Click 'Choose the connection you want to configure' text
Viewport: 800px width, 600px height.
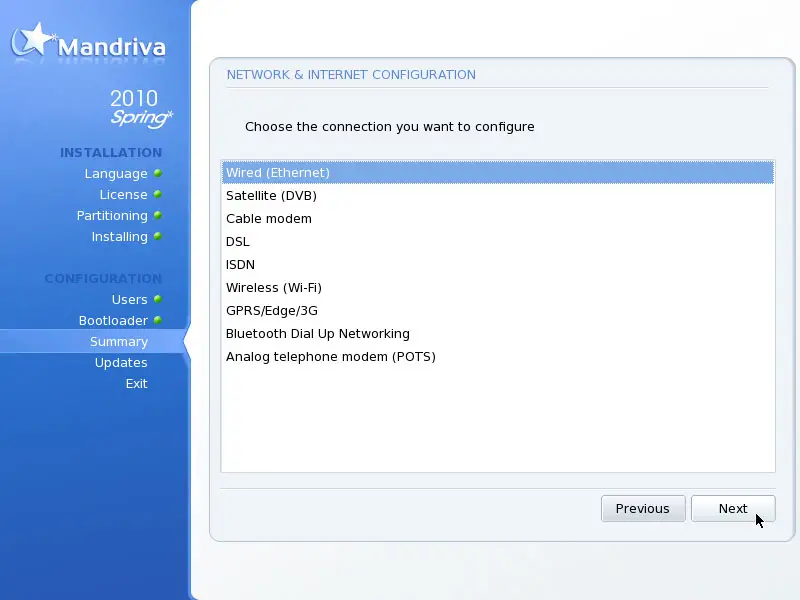click(x=390, y=127)
